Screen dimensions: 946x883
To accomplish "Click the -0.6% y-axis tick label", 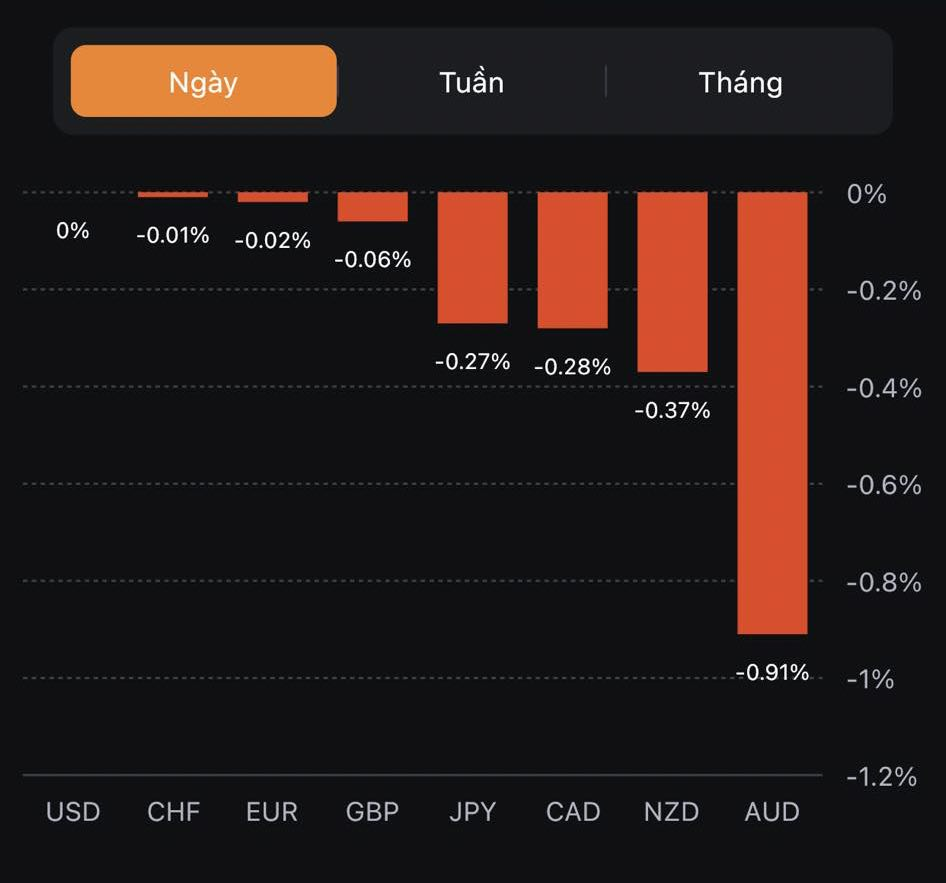I will (x=883, y=485).
